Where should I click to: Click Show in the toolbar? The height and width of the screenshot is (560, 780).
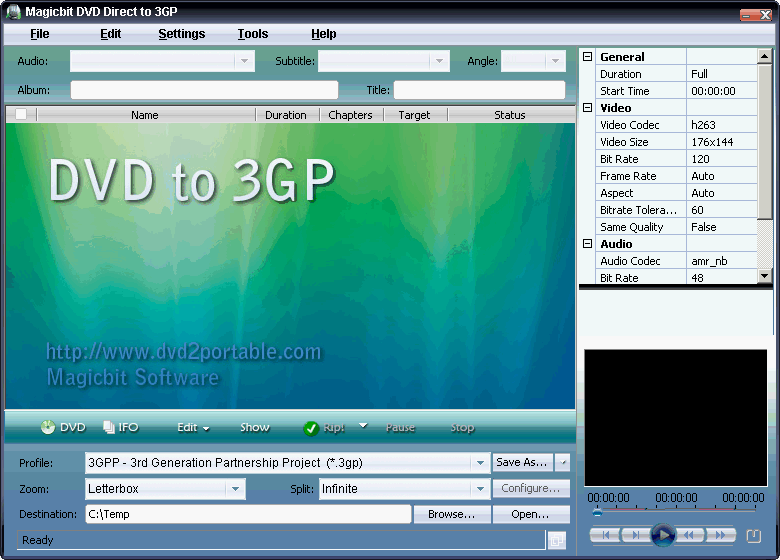point(255,428)
